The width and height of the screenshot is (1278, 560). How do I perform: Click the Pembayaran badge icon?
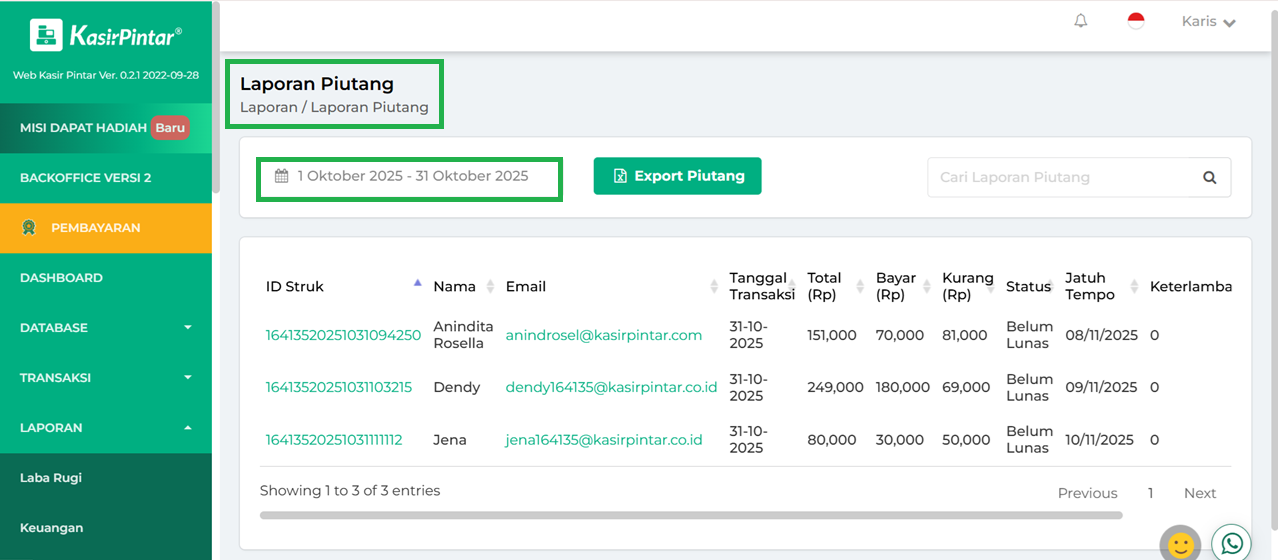coord(30,228)
